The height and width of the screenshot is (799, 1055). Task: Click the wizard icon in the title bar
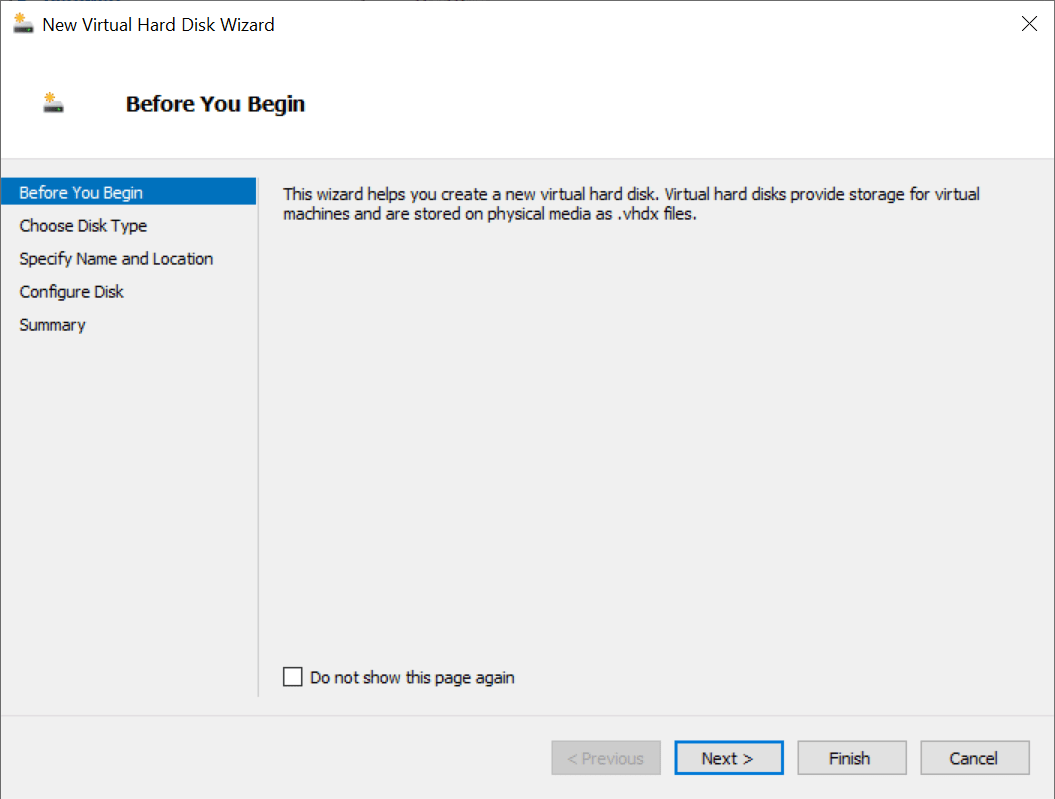point(23,24)
